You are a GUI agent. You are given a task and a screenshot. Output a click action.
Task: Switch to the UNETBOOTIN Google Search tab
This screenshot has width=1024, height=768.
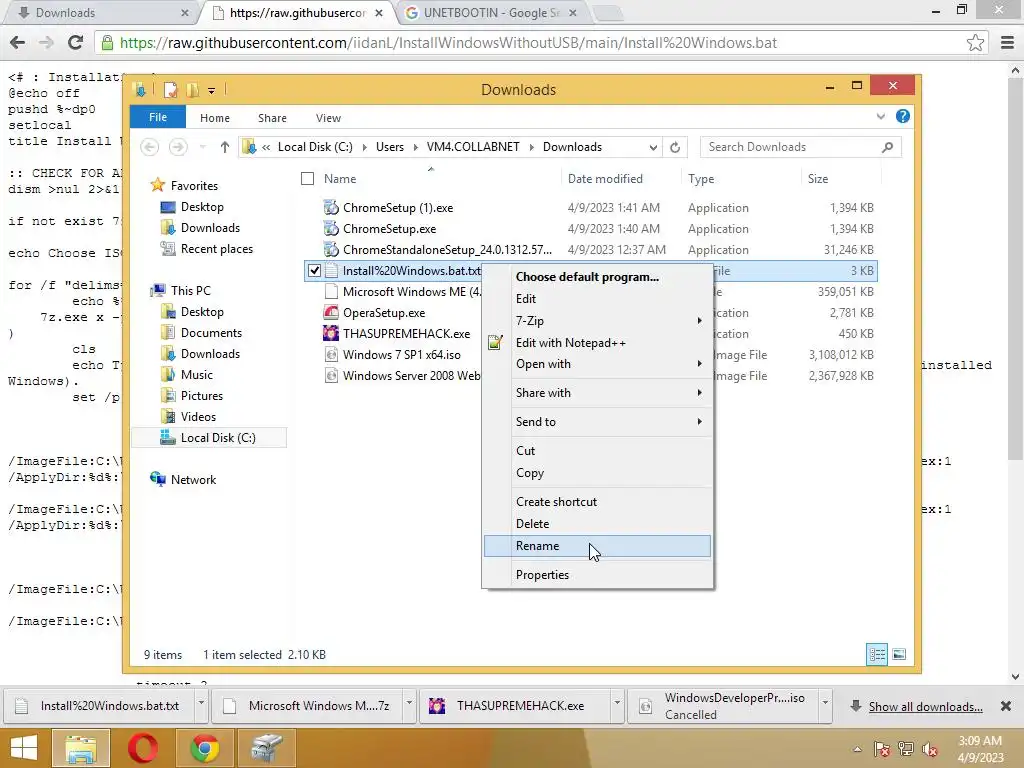click(490, 12)
